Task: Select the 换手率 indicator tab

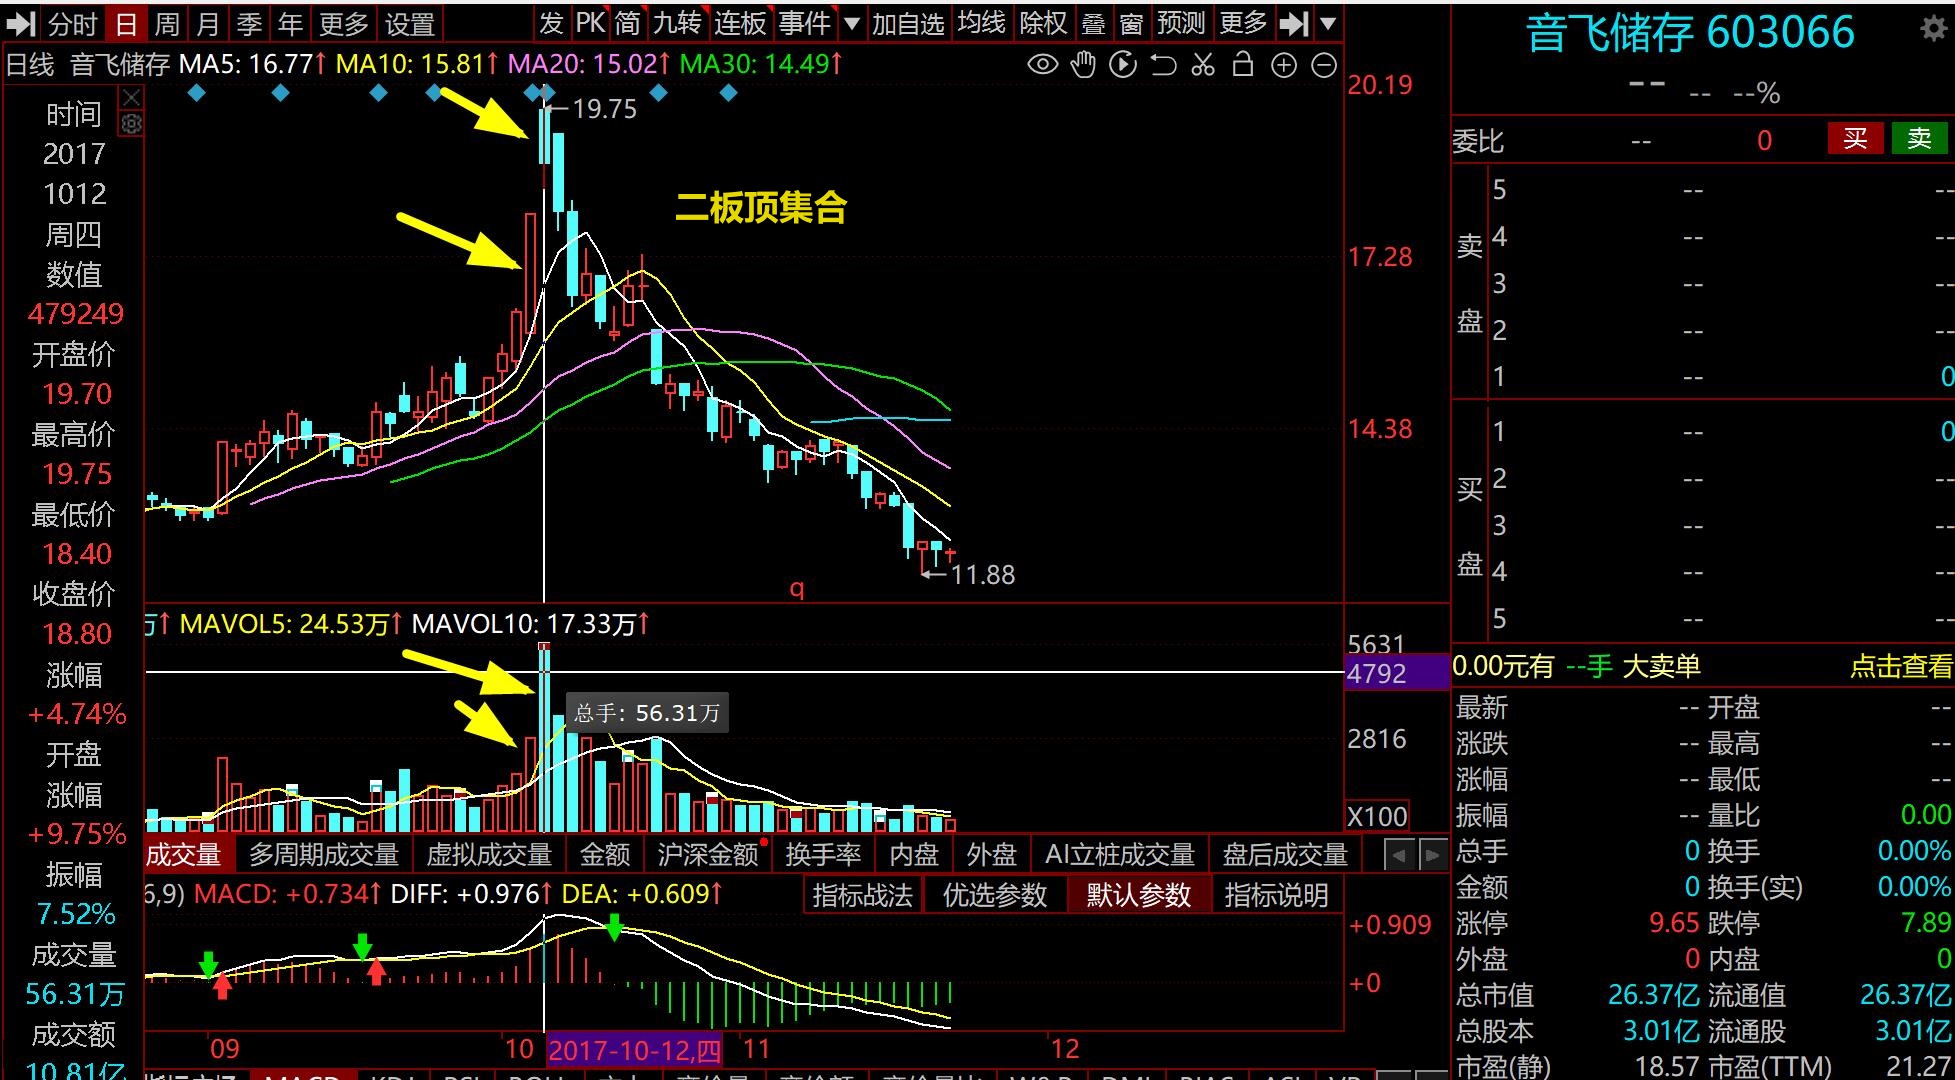Action: [822, 855]
